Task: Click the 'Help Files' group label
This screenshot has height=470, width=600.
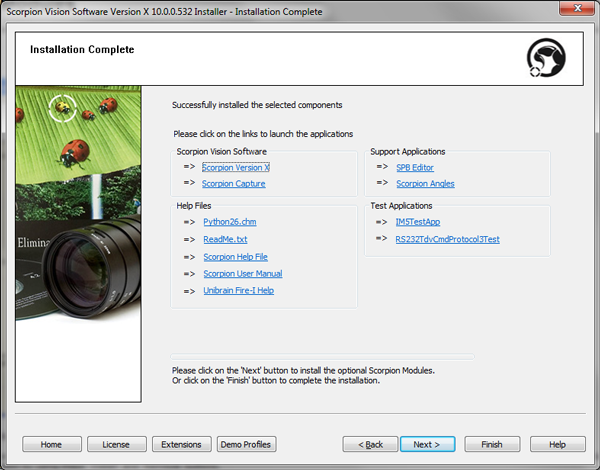Action: click(194, 206)
